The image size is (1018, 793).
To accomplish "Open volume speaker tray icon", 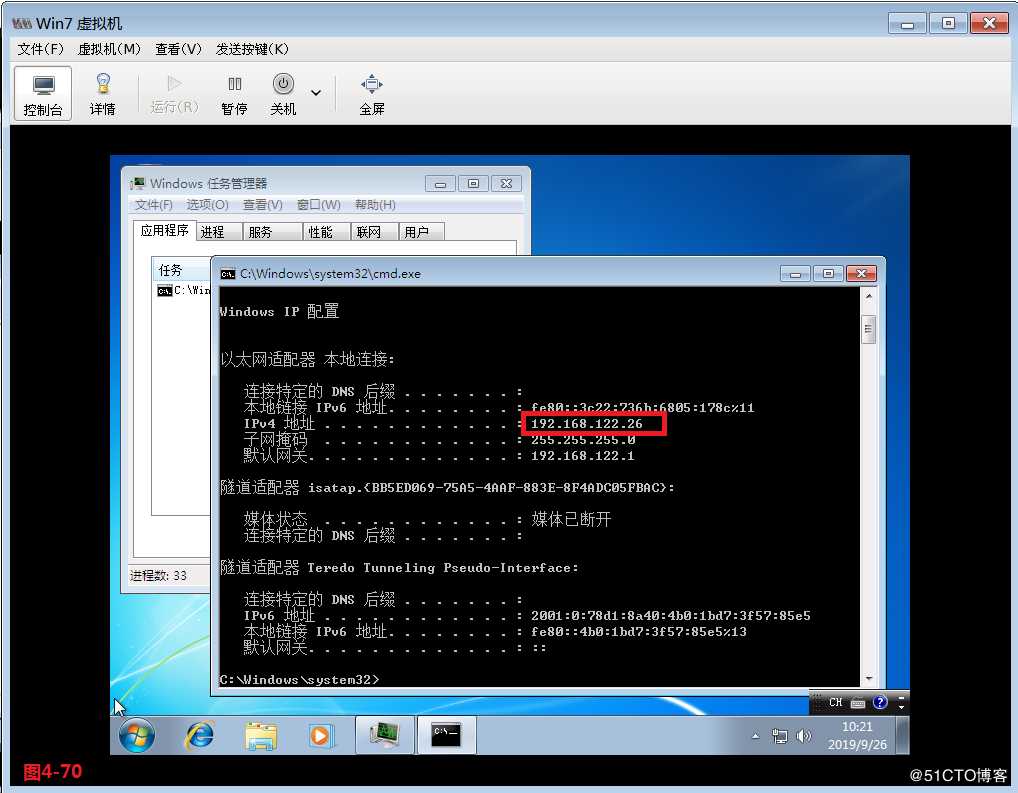I will click(804, 736).
